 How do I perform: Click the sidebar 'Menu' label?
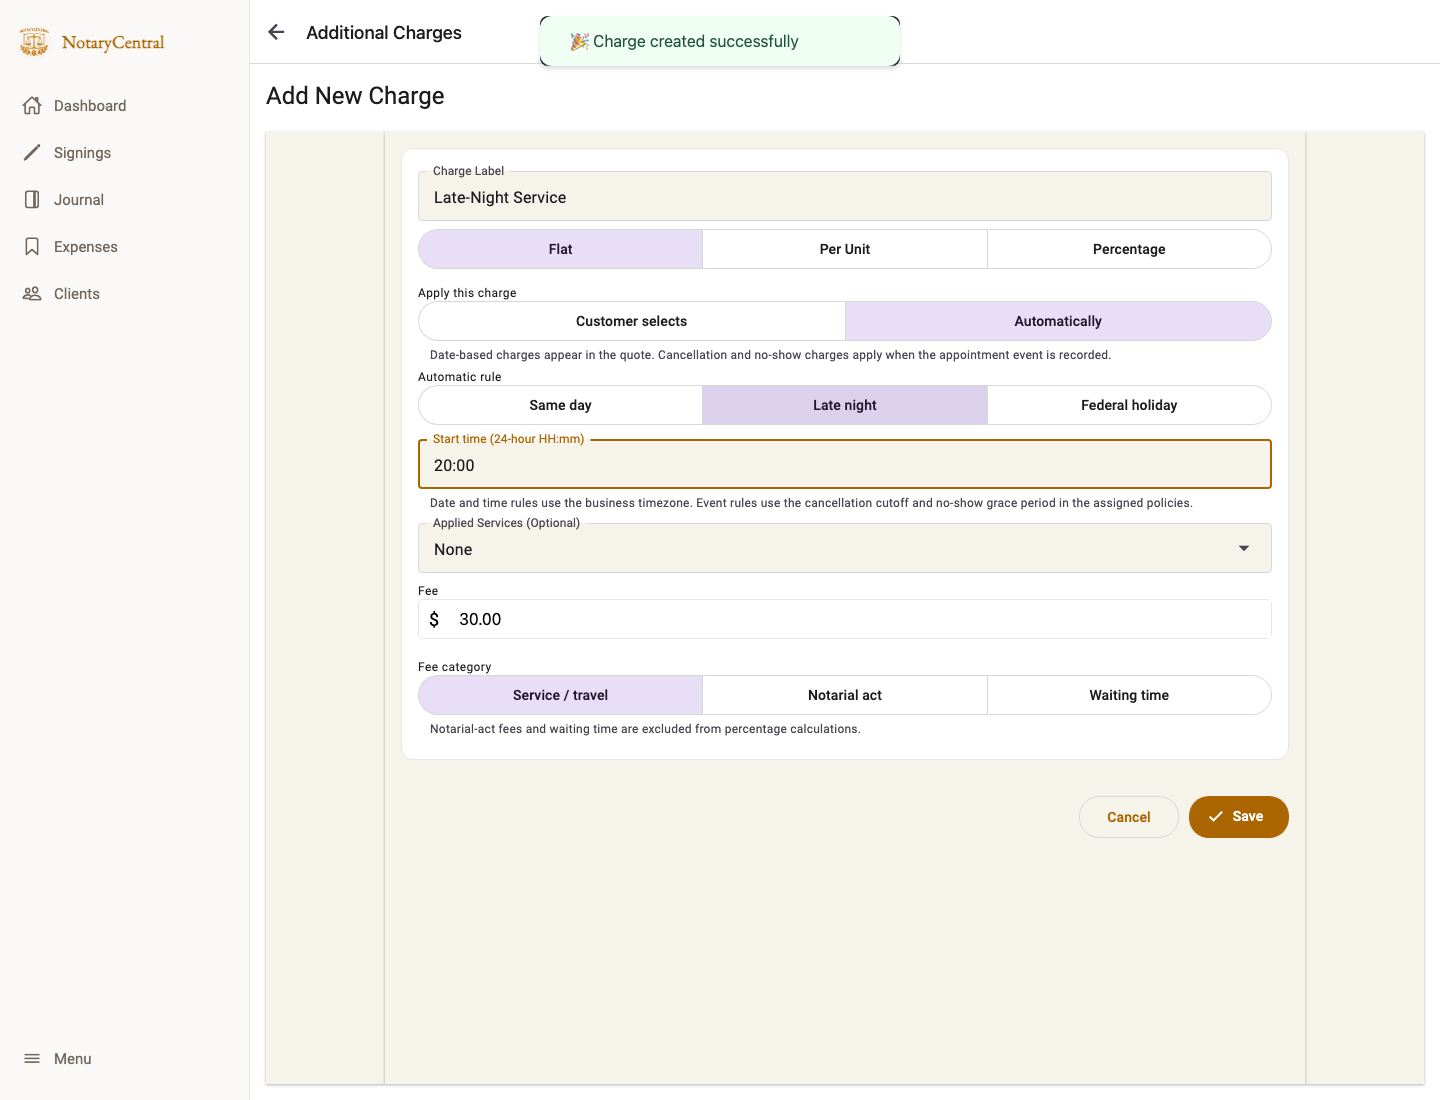[73, 1059]
